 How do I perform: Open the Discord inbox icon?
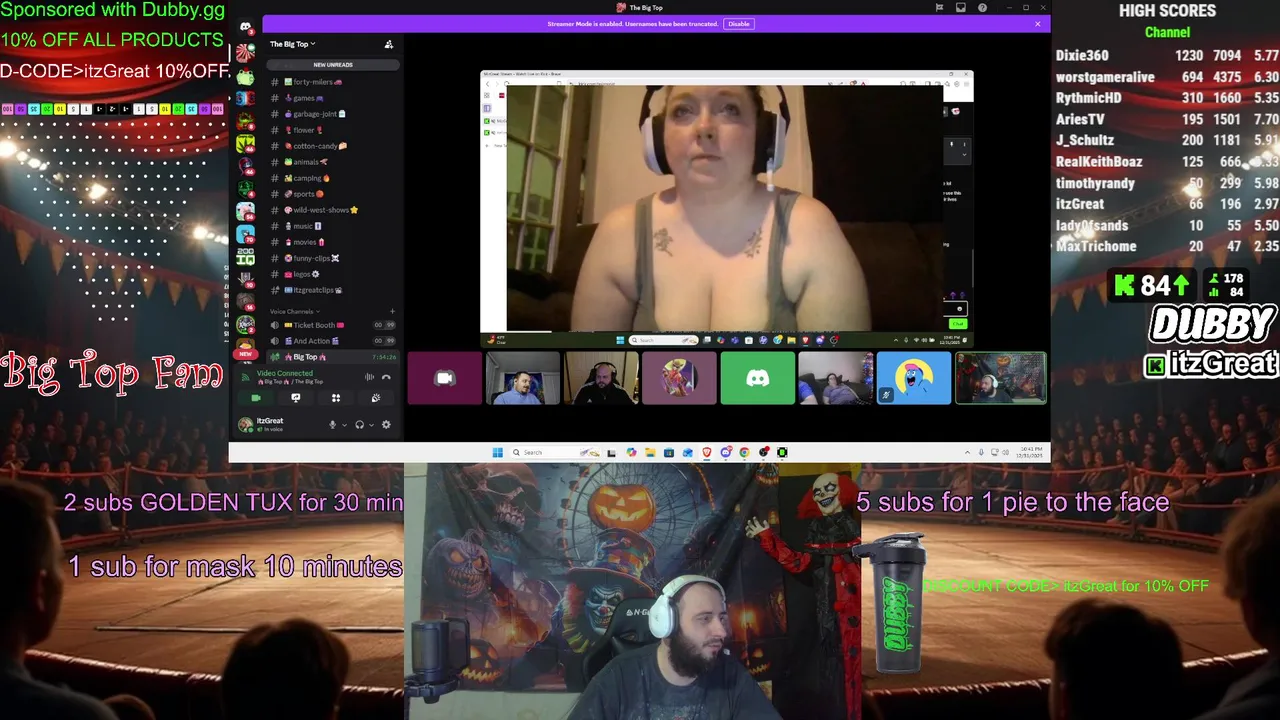pos(961,8)
